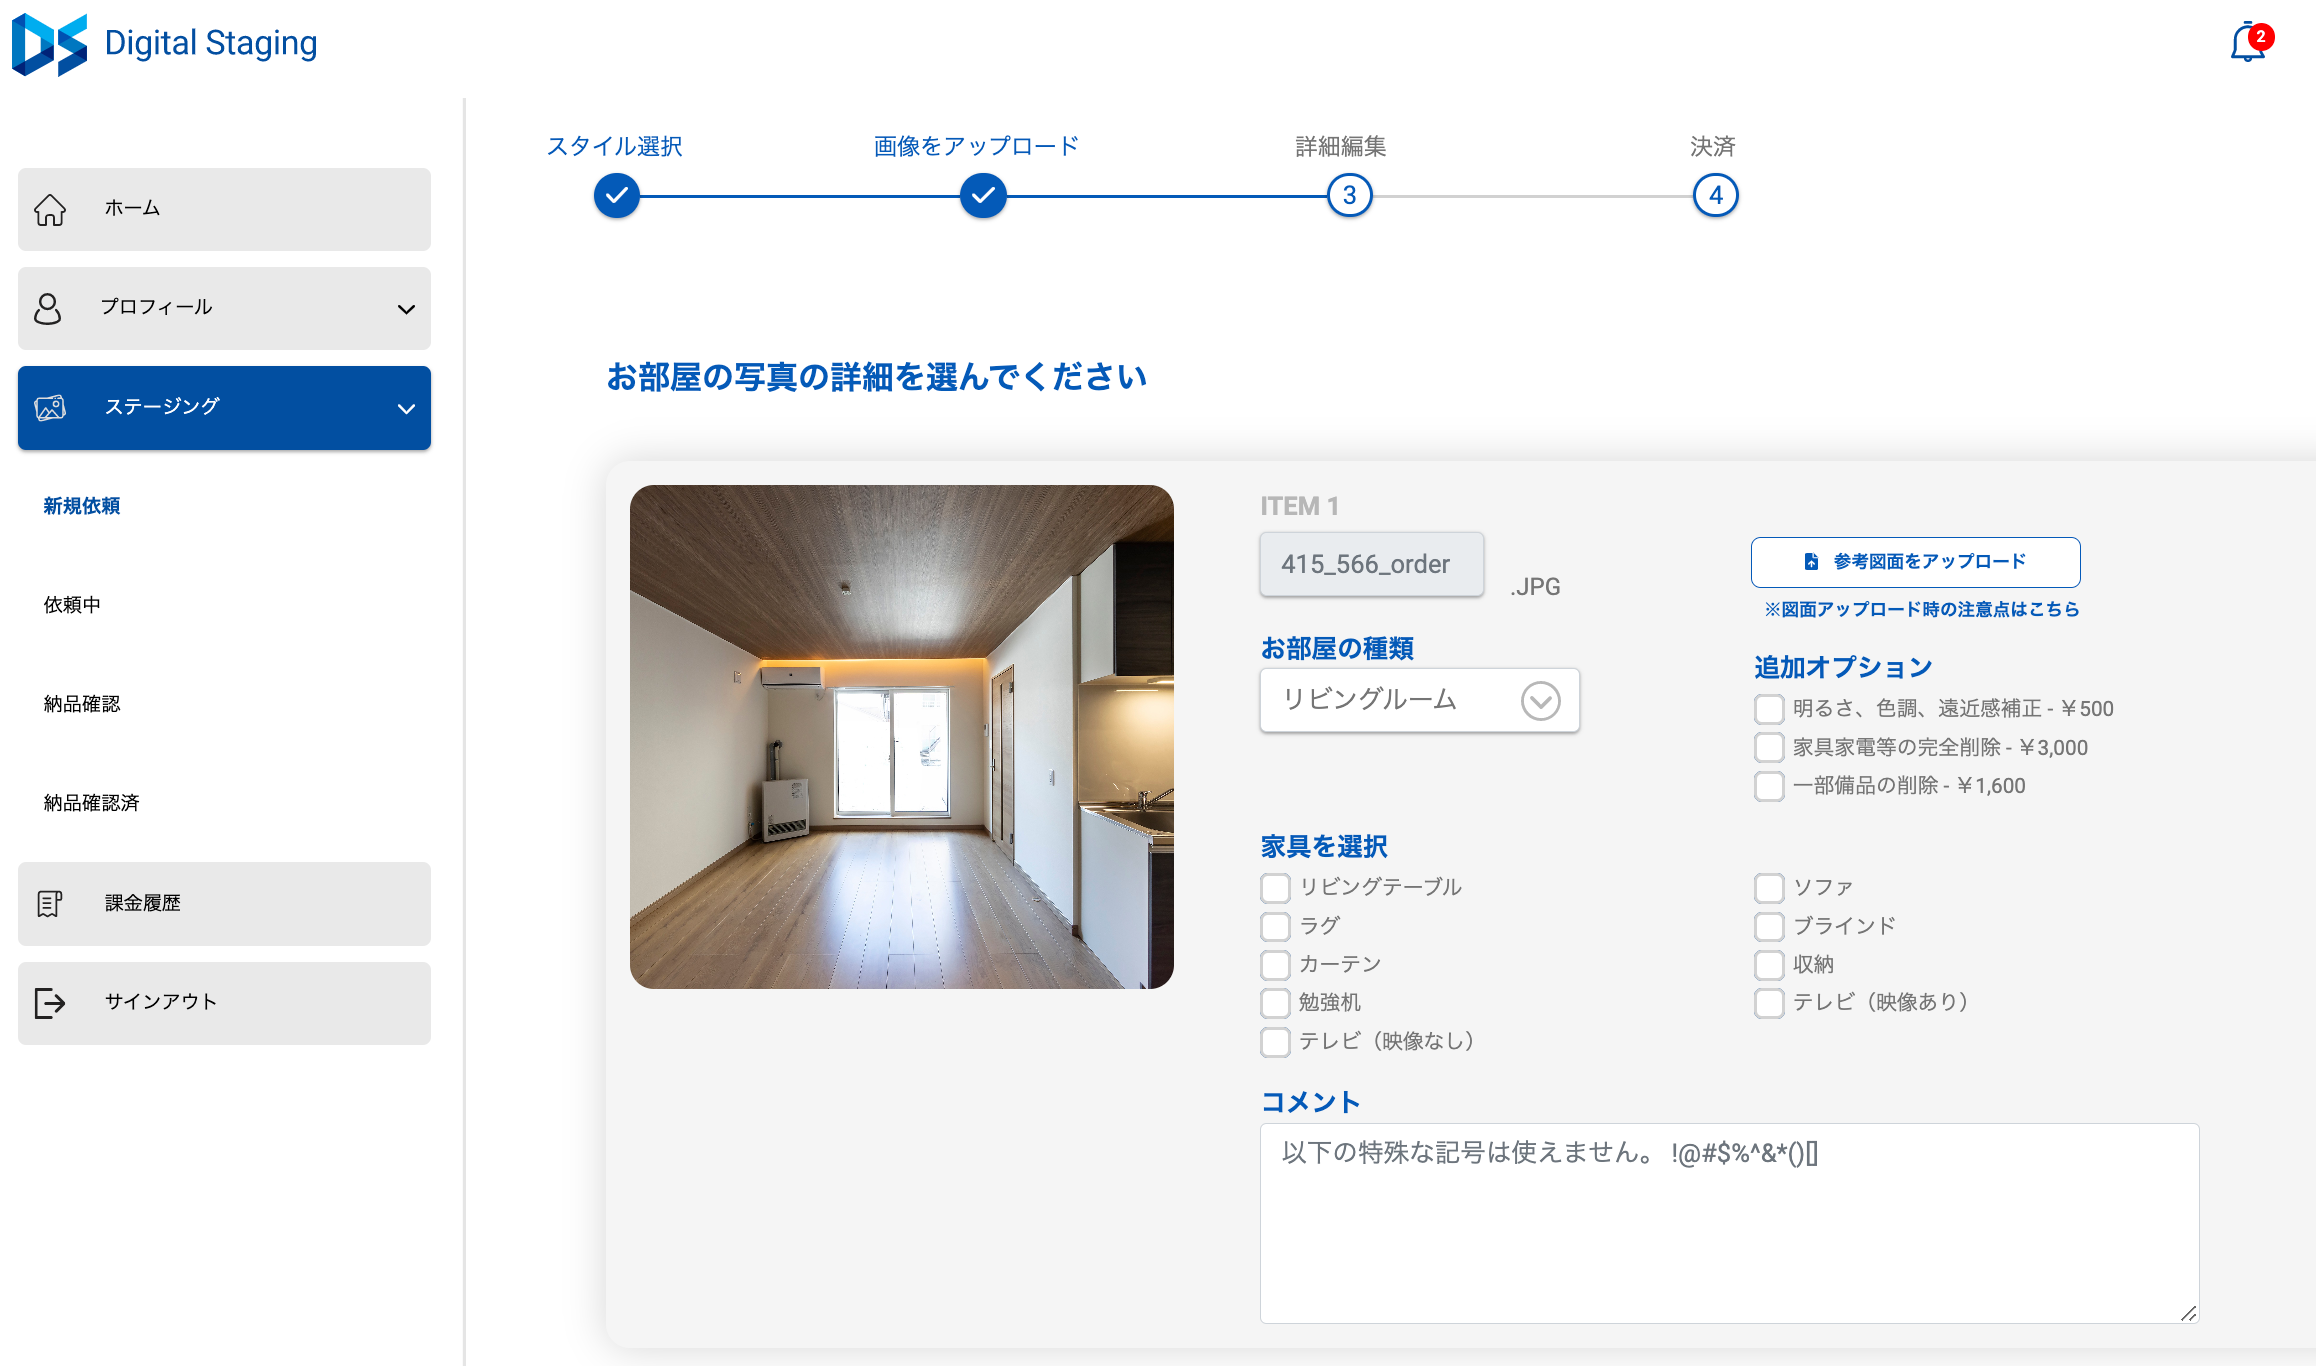Click into the コメント text area
2316x1366 pixels.
click(1728, 1223)
